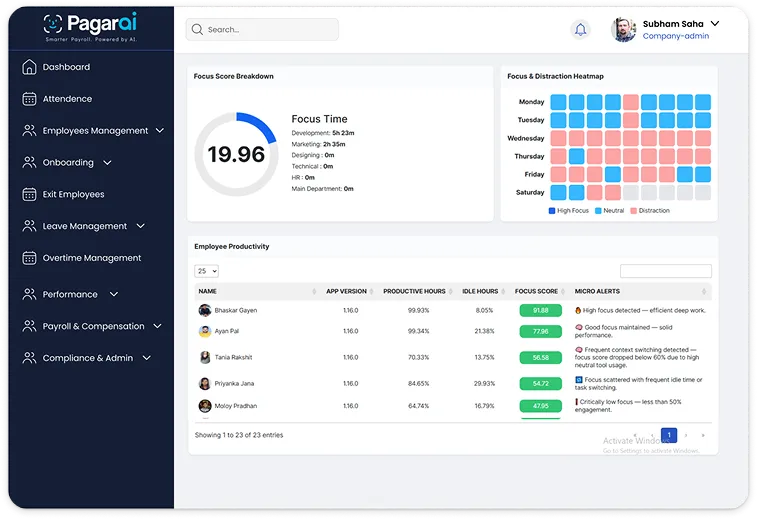The image size is (757, 520).
Task: Click the Attendence calendar icon
Action: tap(29, 99)
